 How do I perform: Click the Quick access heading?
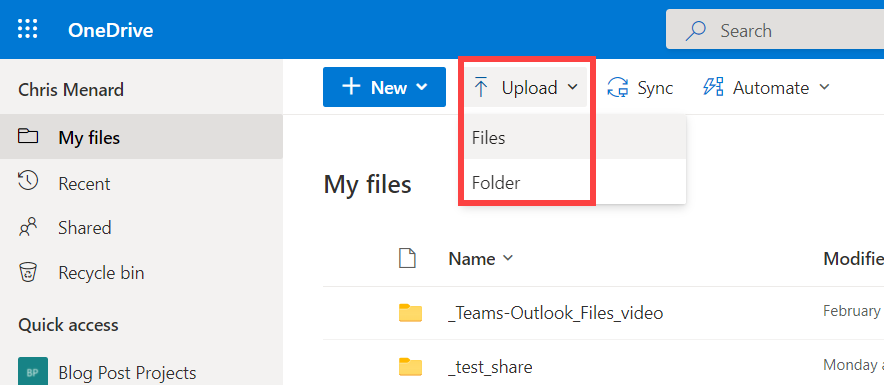click(68, 325)
